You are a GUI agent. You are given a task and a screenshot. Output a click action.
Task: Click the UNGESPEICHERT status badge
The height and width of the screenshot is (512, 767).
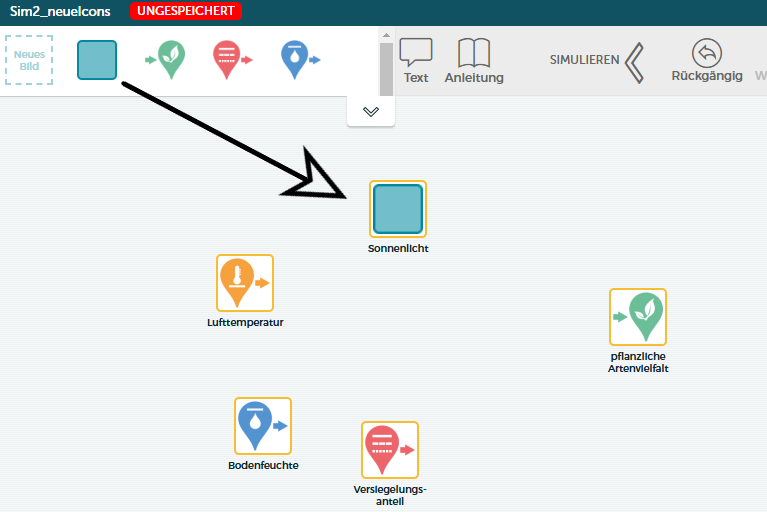coord(186,12)
